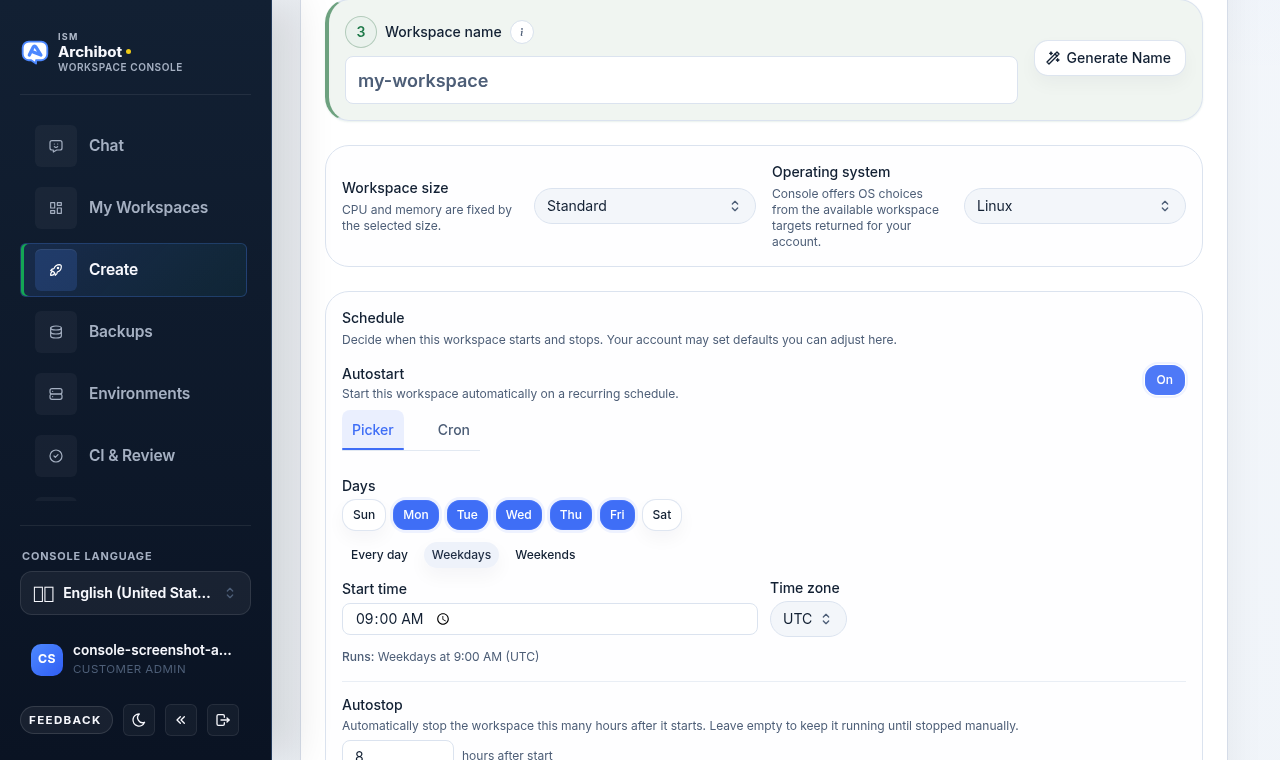Click the CS user avatar
Image resolution: width=1280 pixels, height=760 pixels.
47,660
